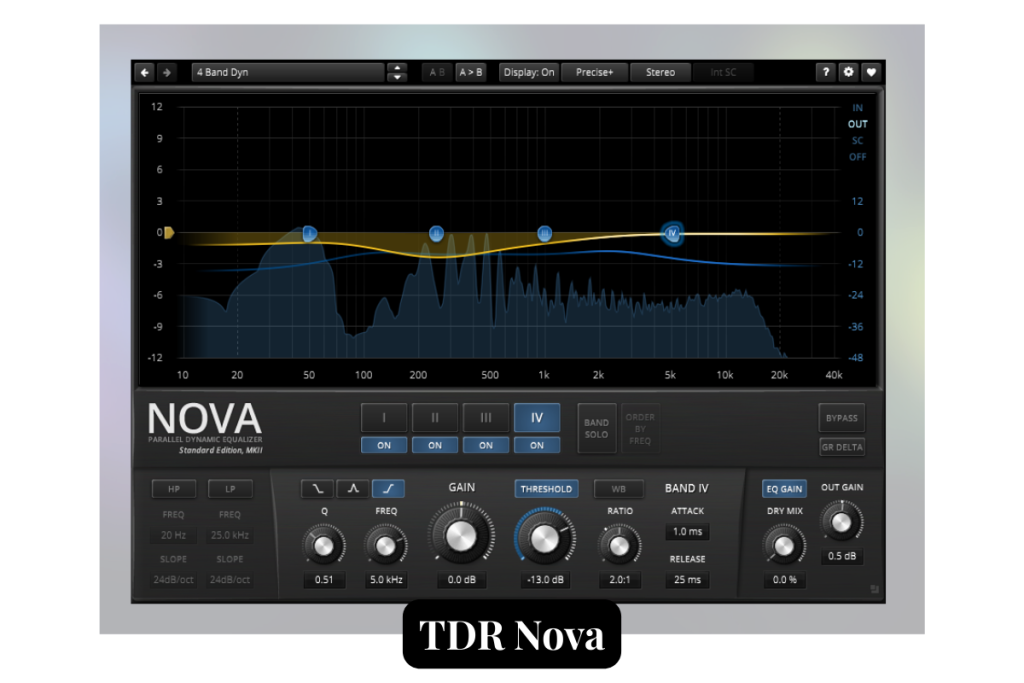Select the high shelf filter shape icon
This screenshot has height=683, width=1024.
click(x=388, y=488)
